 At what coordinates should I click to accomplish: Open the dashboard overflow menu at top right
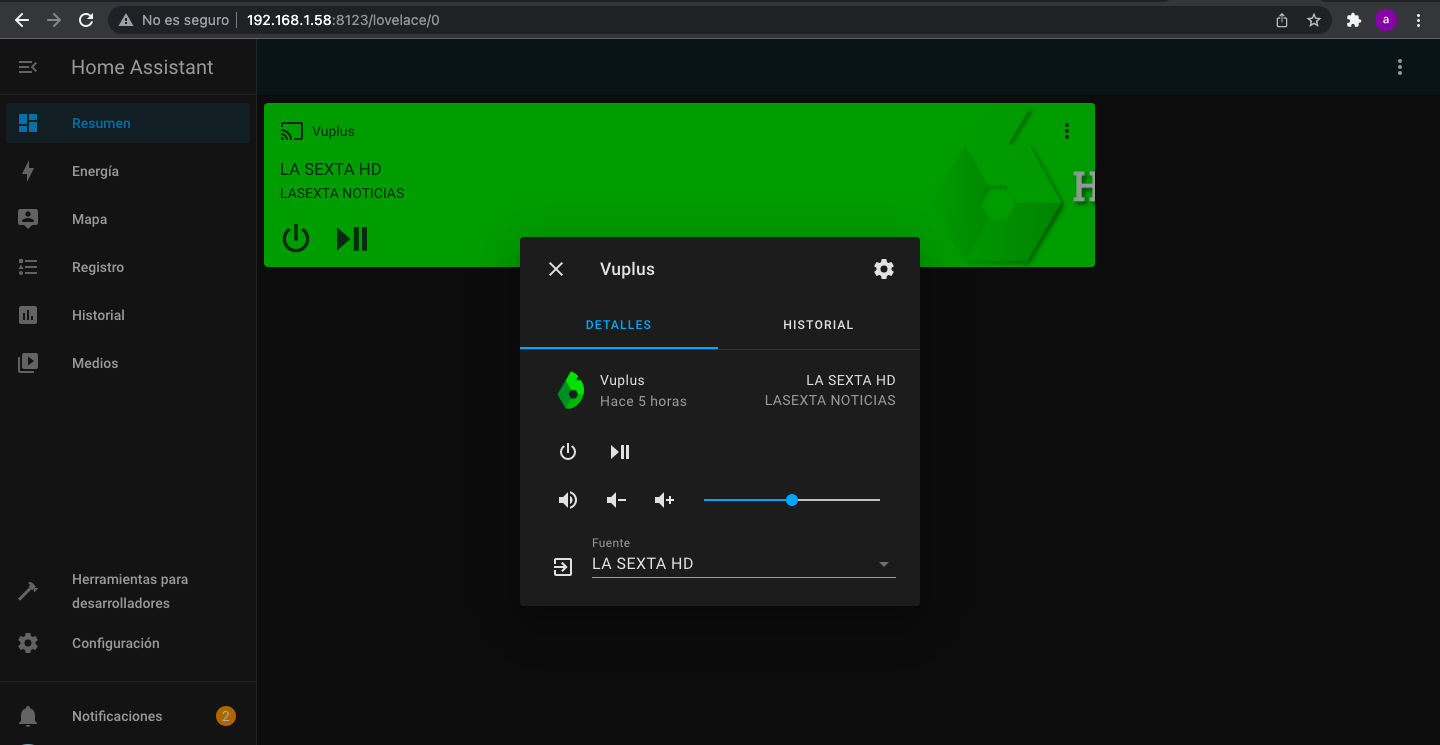click(1399, 67)
